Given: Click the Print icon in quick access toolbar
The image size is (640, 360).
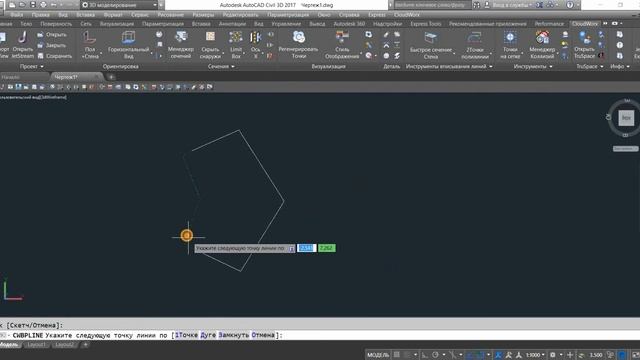Looking at the screenshot, I should point(43,5).
